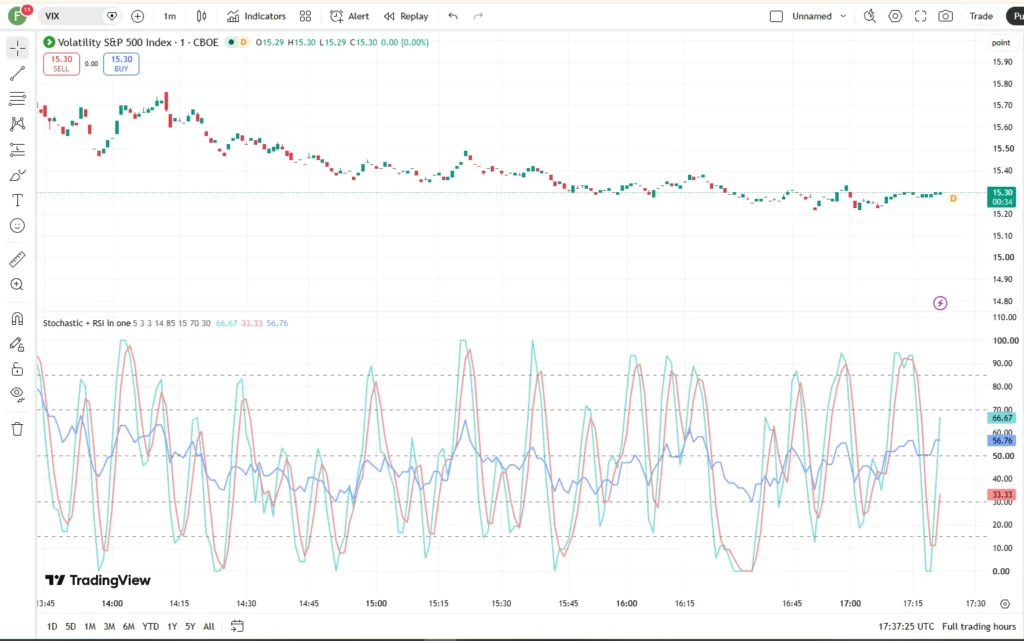Open the go to date calendar
The height and width of the screenshot is (641, 1024).
[237, 626]
